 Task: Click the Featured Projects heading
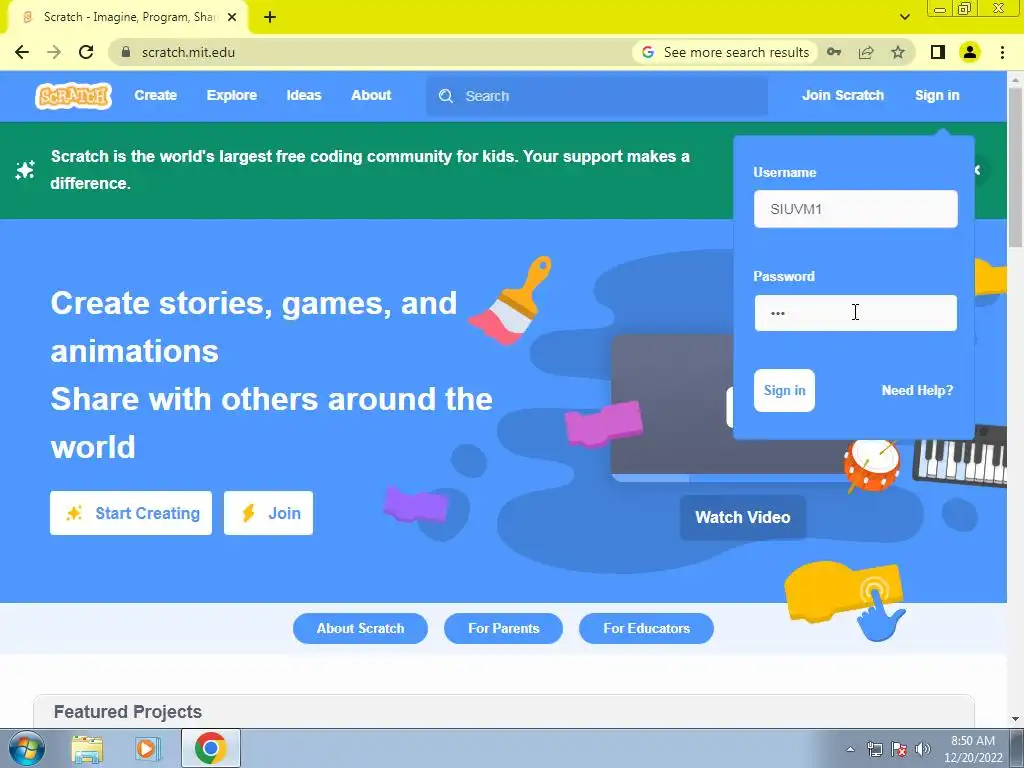[128, 712]
